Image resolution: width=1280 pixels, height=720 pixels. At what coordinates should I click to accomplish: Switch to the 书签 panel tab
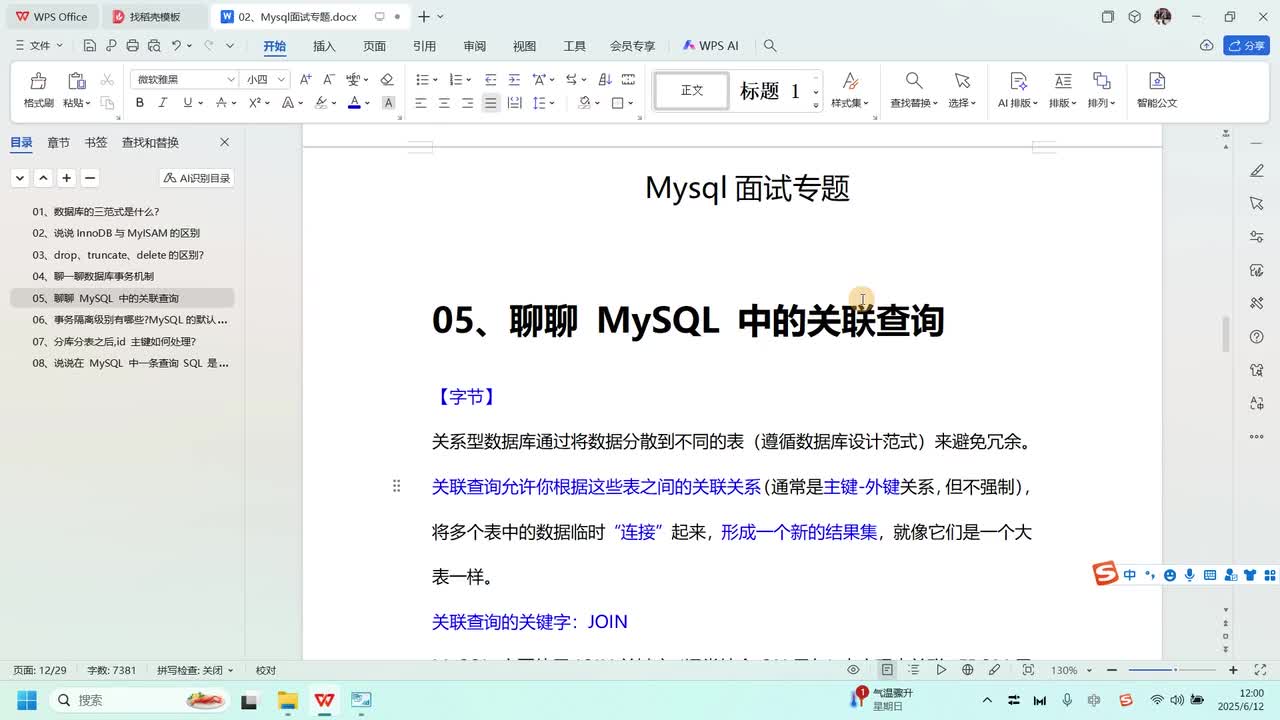[96, 143]
